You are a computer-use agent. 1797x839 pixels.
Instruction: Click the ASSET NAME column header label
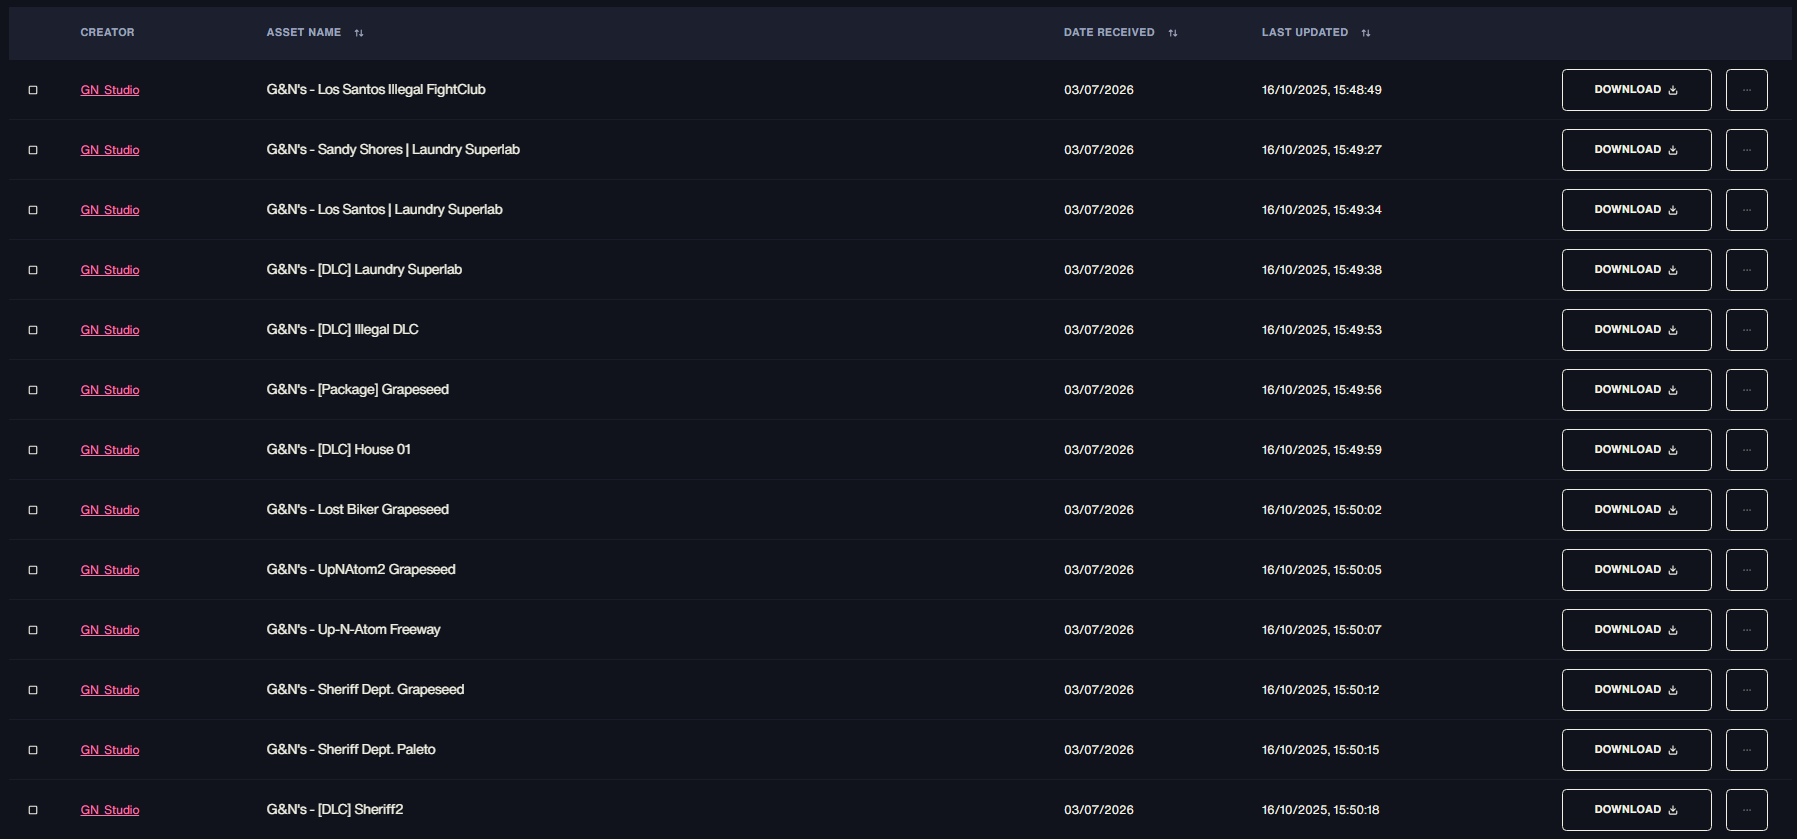[x=304, y=33]
